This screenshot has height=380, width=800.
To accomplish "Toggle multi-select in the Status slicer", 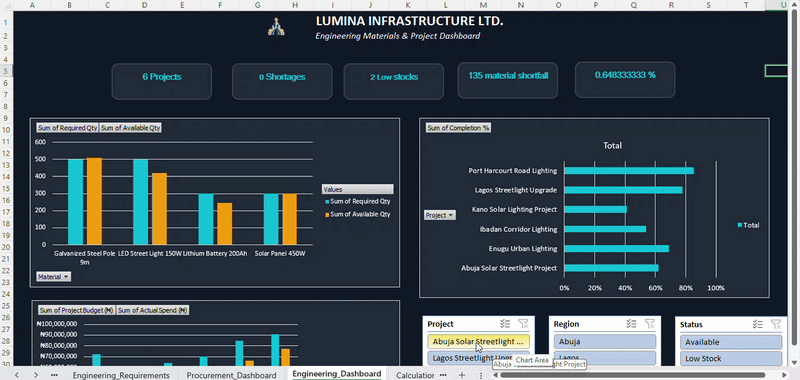I will (758, 323).
